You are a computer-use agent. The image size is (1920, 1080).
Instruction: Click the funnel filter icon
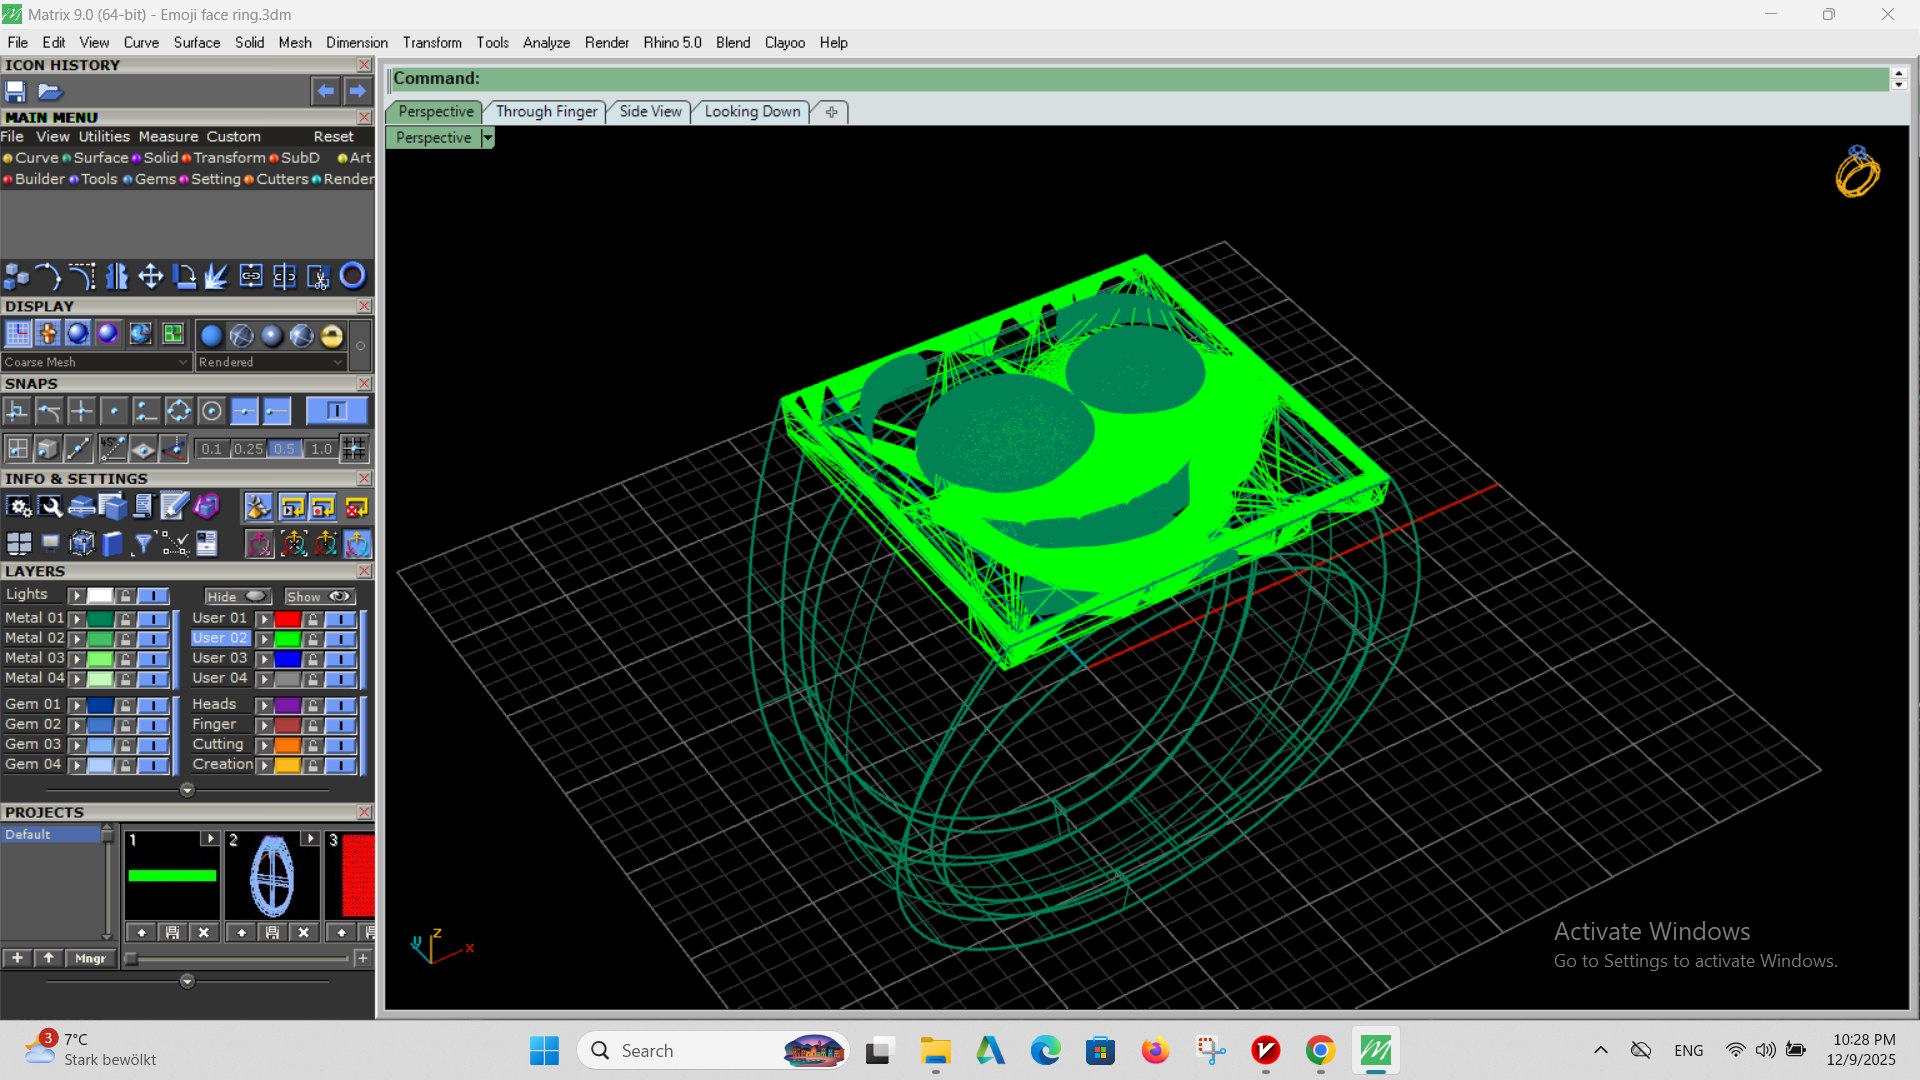tap(143, 543)
